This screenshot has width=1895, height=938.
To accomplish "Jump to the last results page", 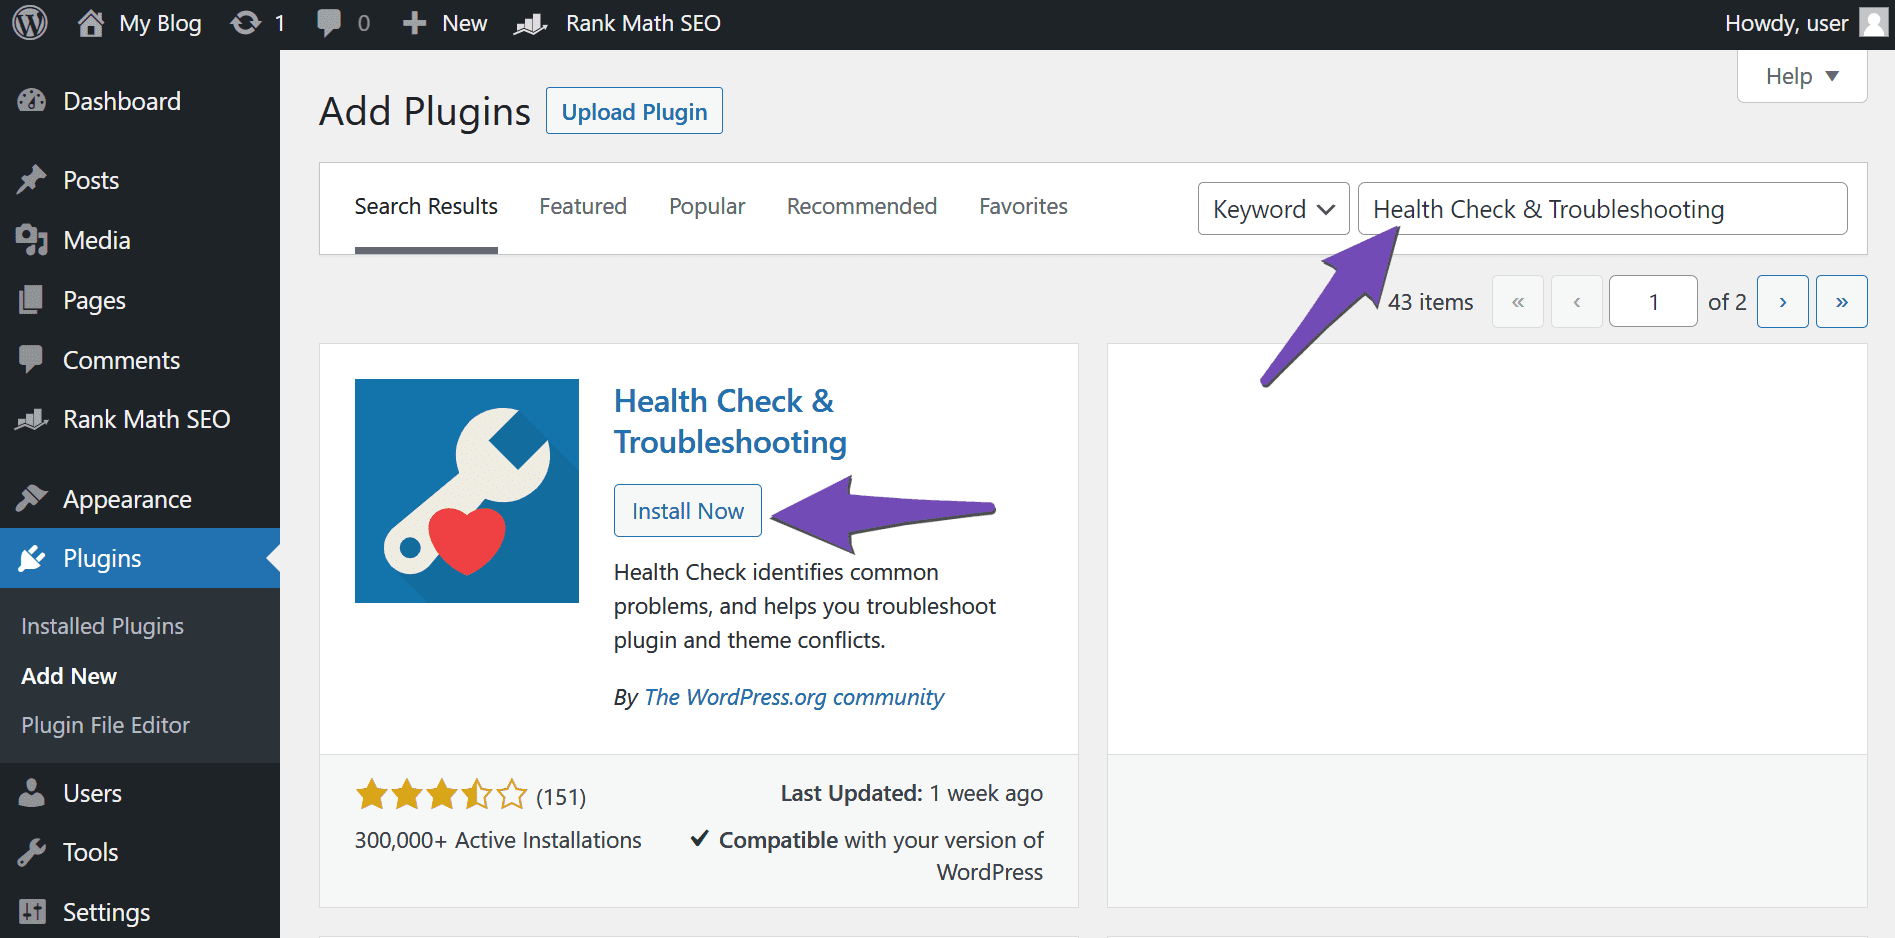I will [x=1841, y=301].
